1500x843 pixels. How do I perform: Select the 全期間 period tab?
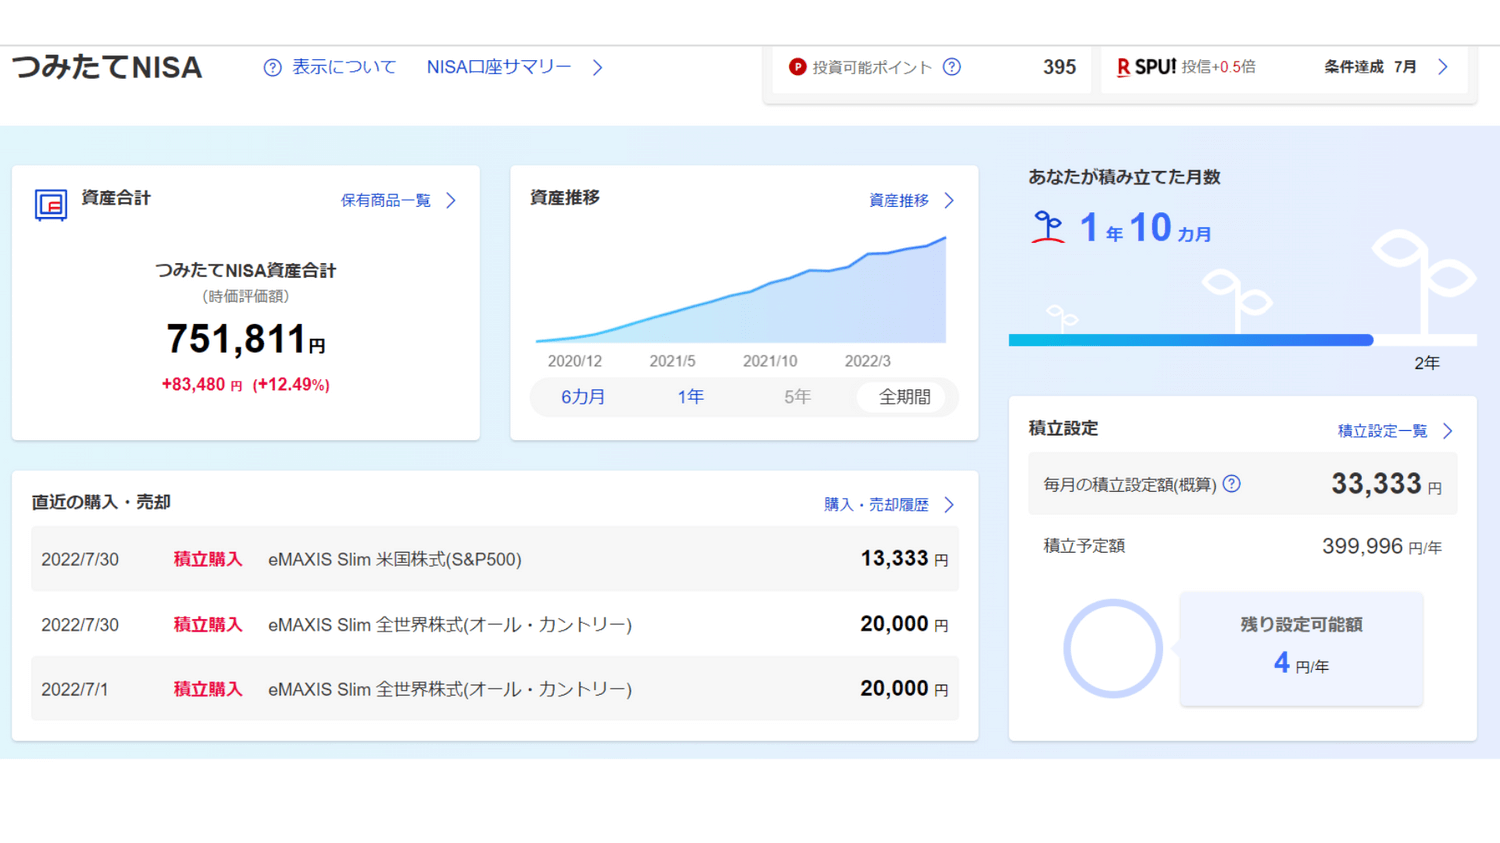click(x=904, y=397)
